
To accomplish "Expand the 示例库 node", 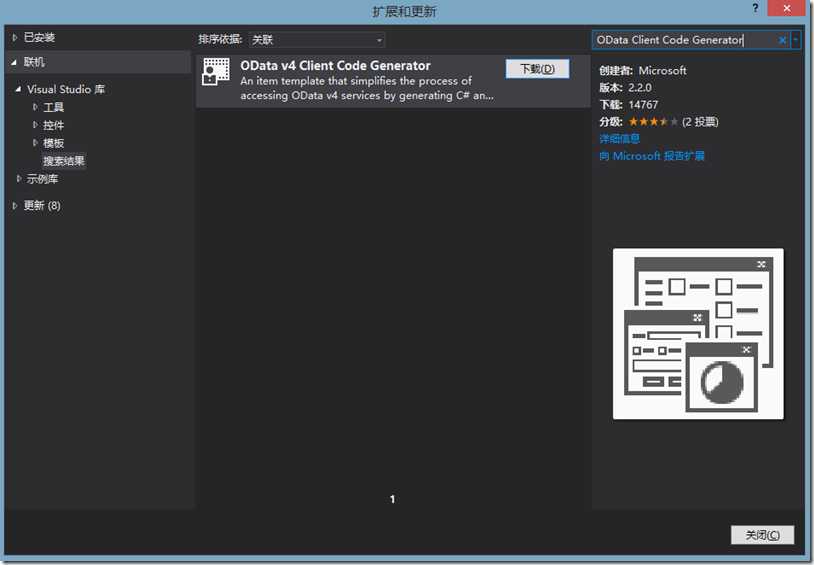I will (x=19, y=179).
